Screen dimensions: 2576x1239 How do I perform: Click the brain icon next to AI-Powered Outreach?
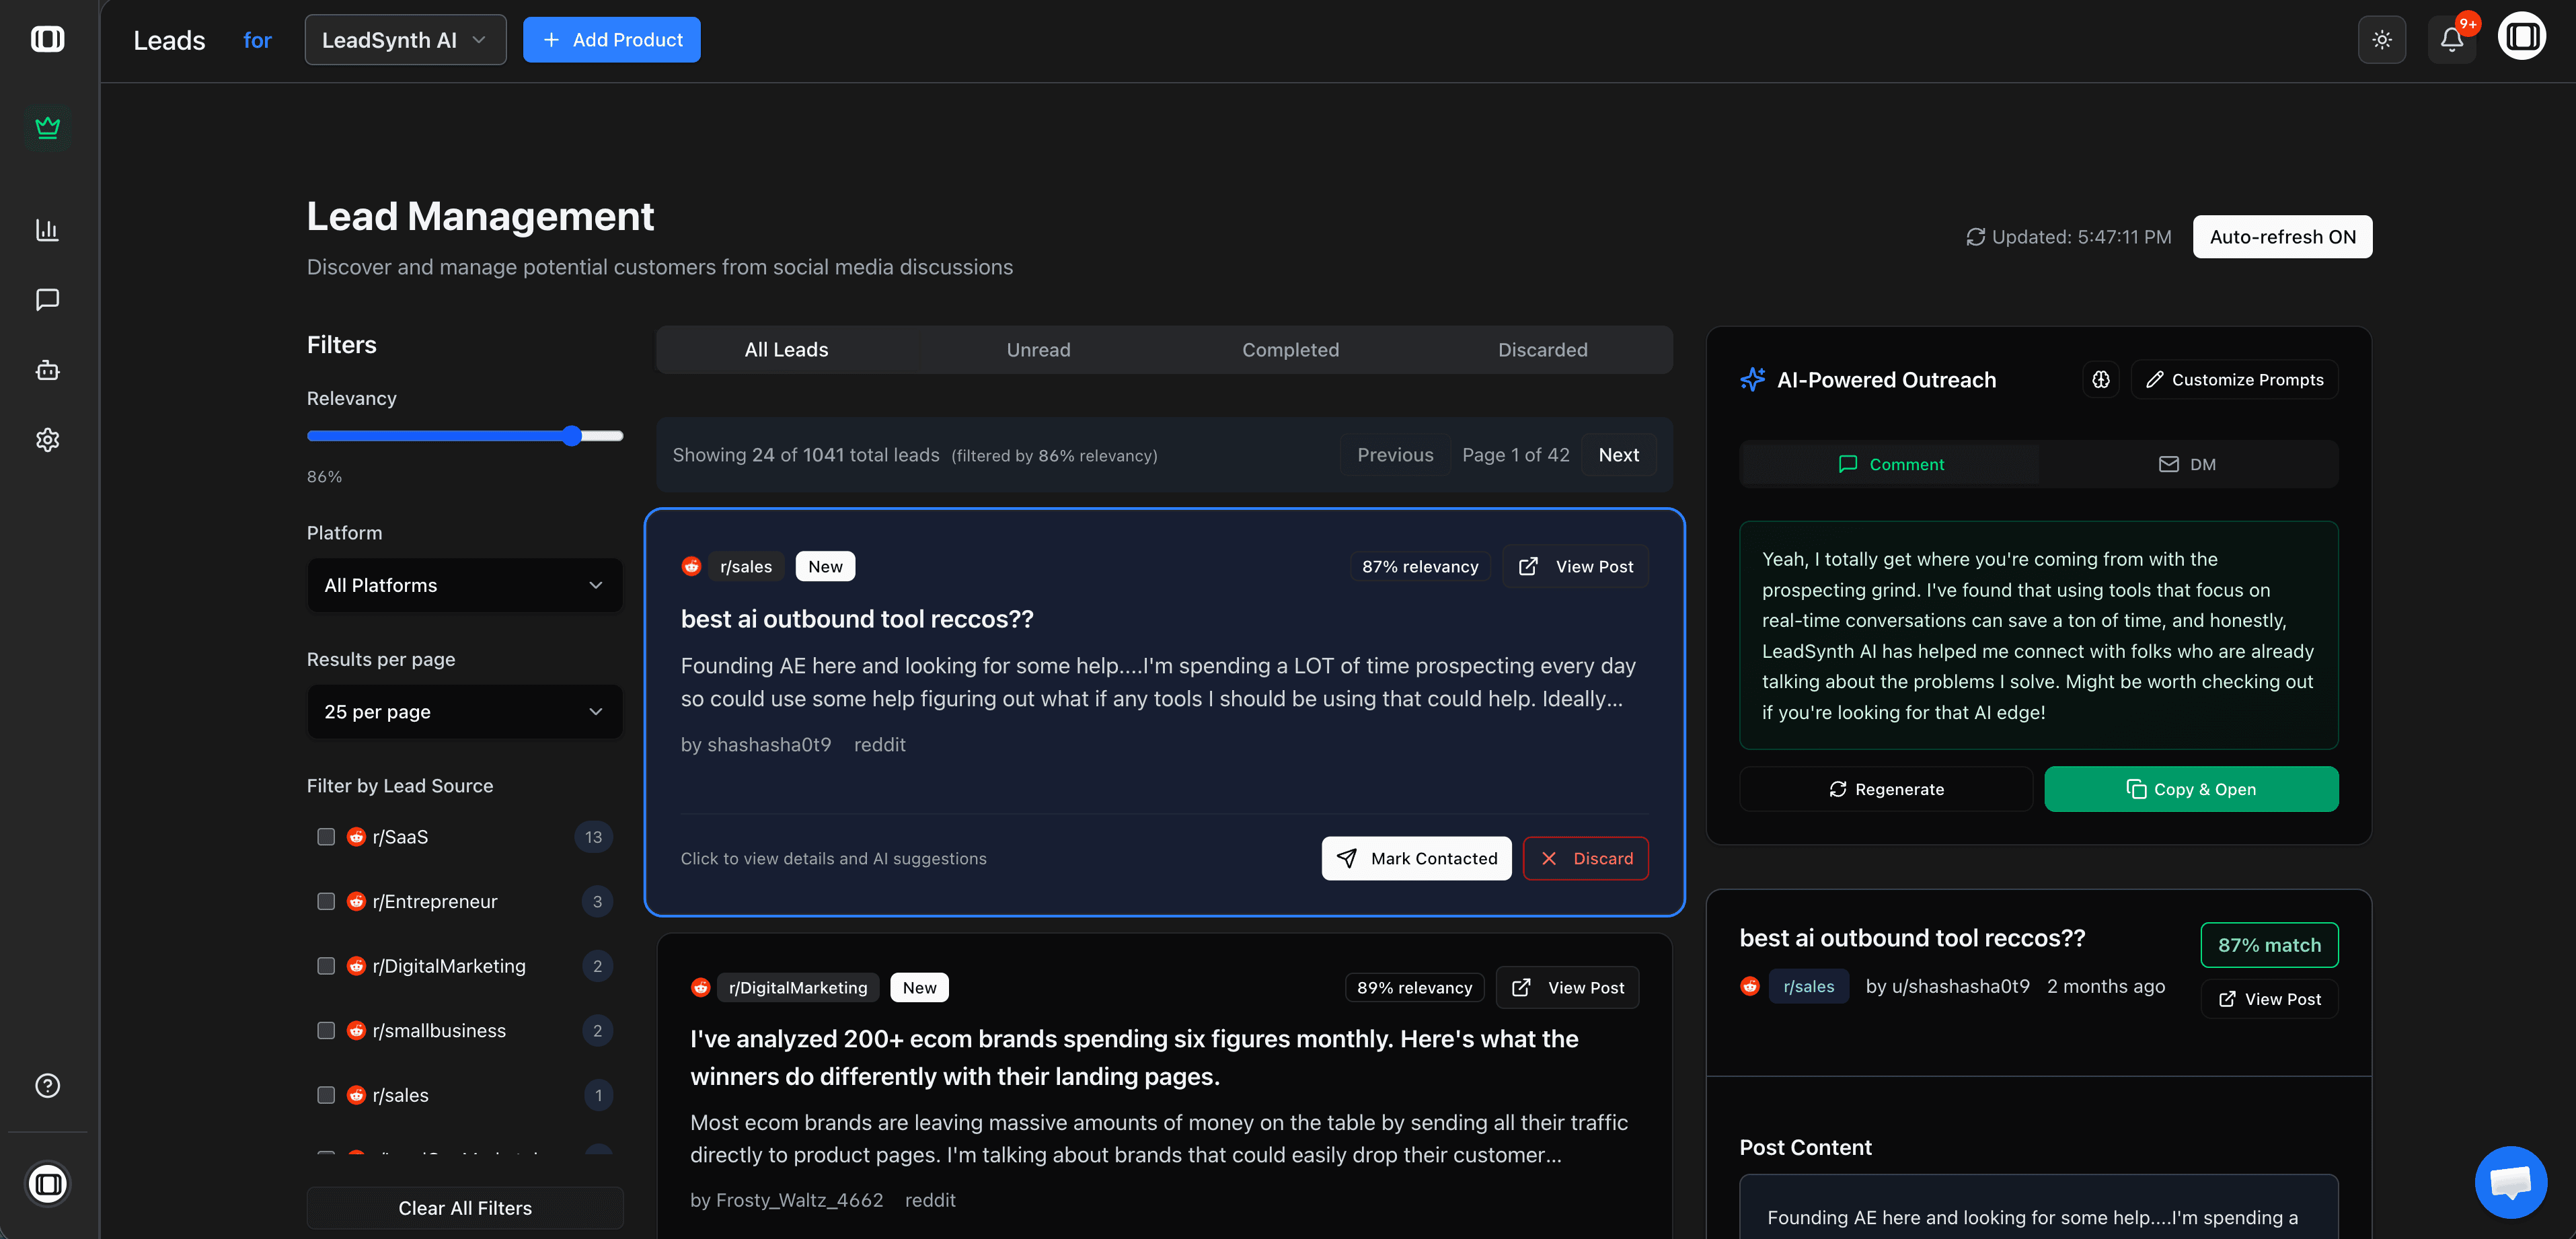tap(2101, 379)
